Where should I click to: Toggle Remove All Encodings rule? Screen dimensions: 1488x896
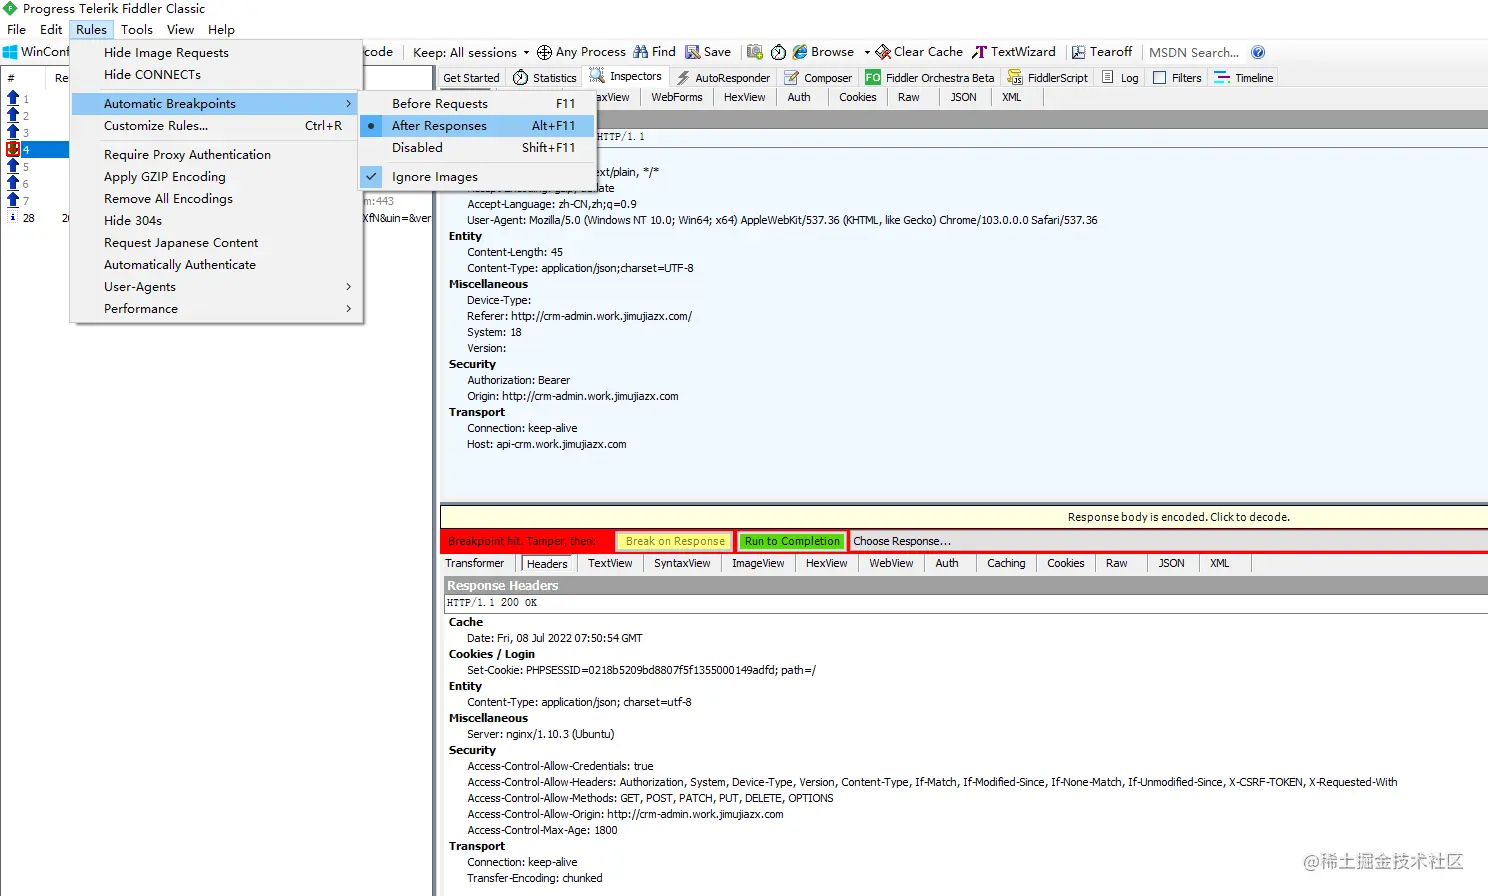(216, 199)
